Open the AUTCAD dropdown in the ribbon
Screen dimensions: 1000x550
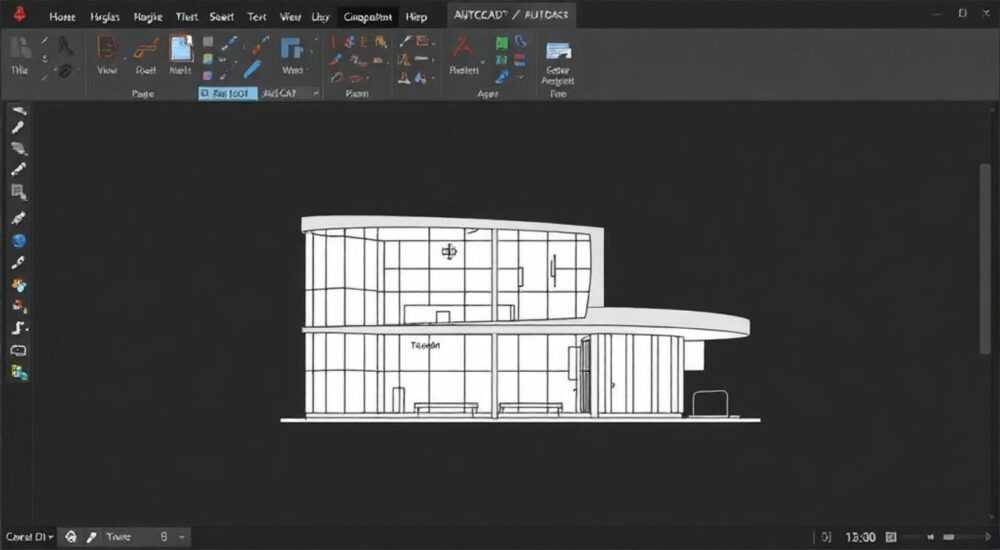coord(290,93)
